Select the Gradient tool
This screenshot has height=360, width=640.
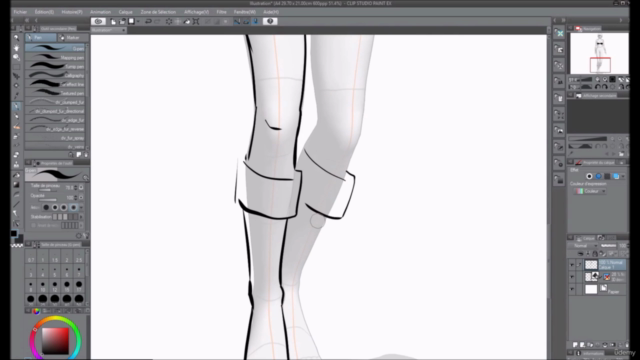pos(16,184)
